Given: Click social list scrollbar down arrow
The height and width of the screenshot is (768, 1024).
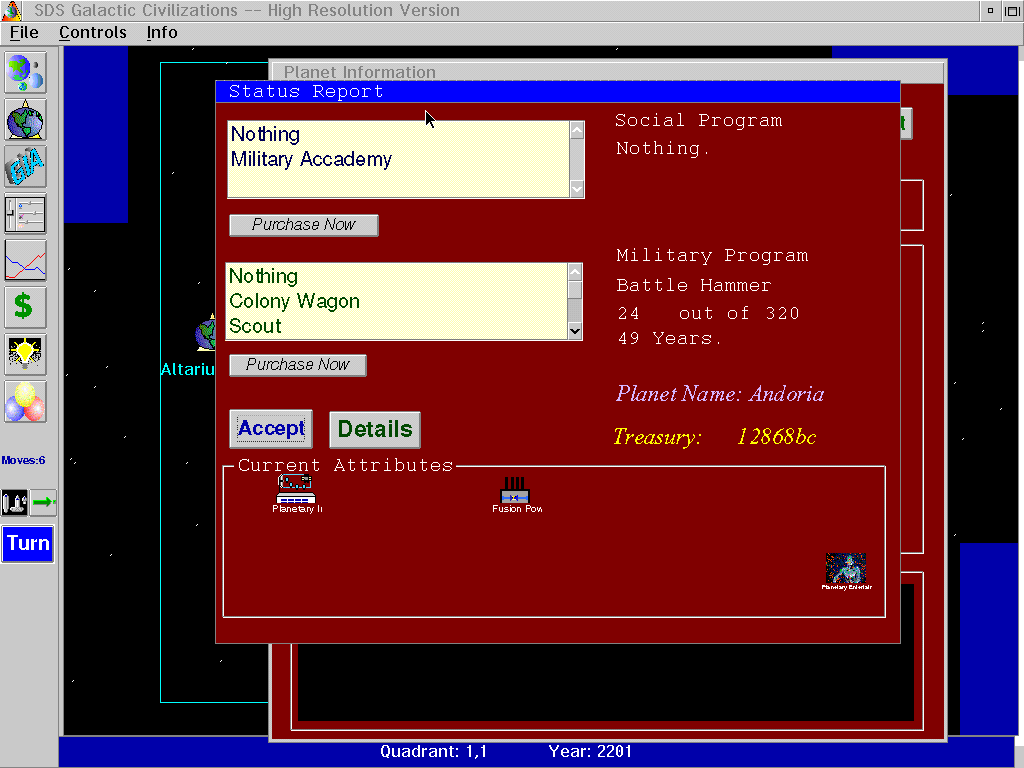Looking at the screenshot, I should pyautogui.click(x=577, y=189).
